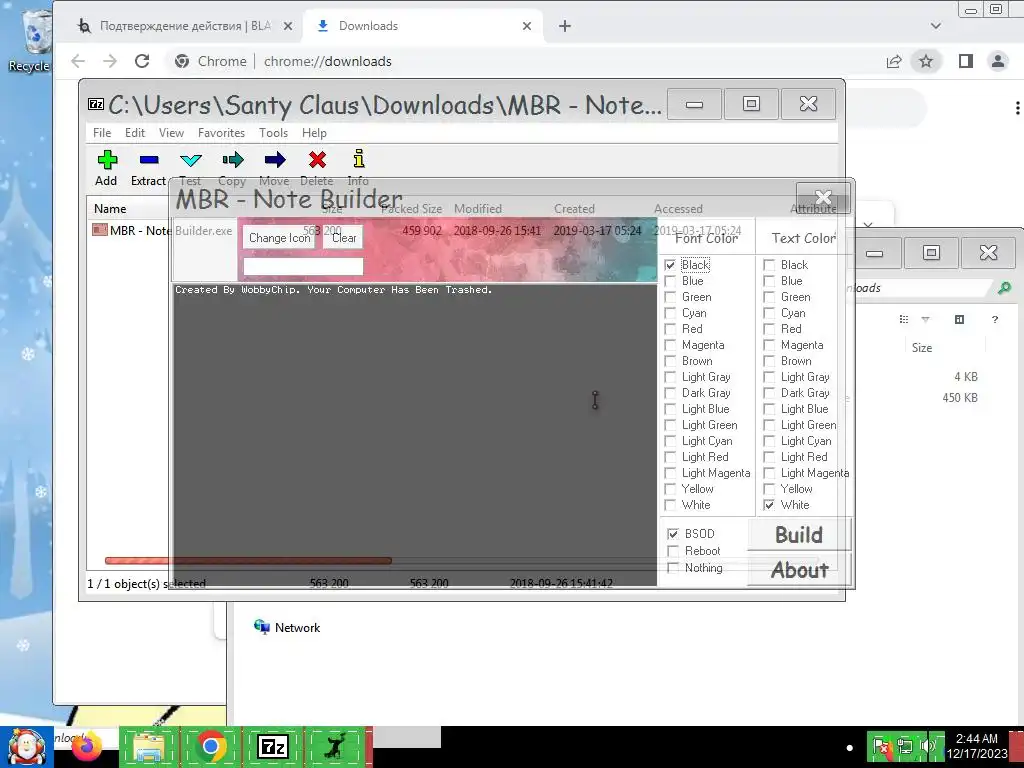Image resolution: width=1024 pixels, height=768 pixels.
Task: Switch to the Downloads Chrome tab
Action: click(x=423, y=26)
